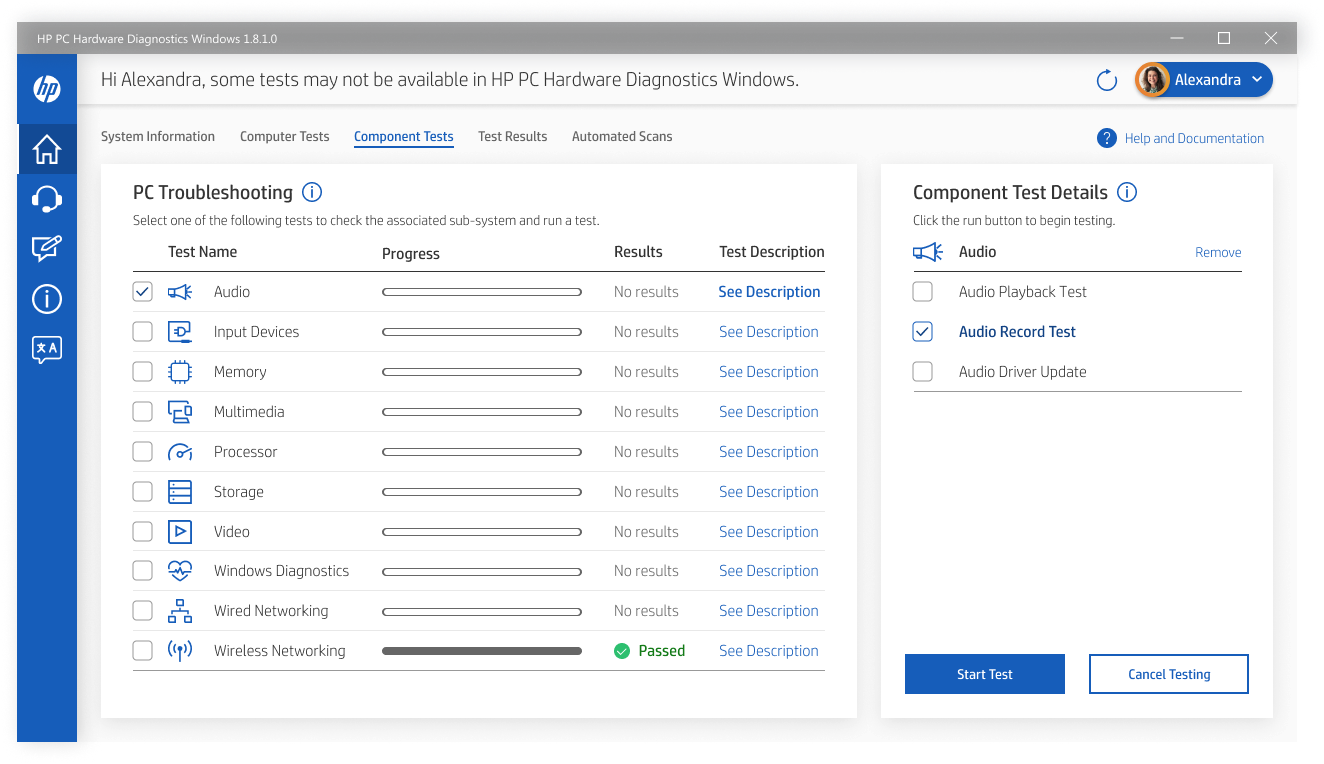Click Audio Record Test label
Viewport: 1324px width, 764px height.
(1017, 332)
